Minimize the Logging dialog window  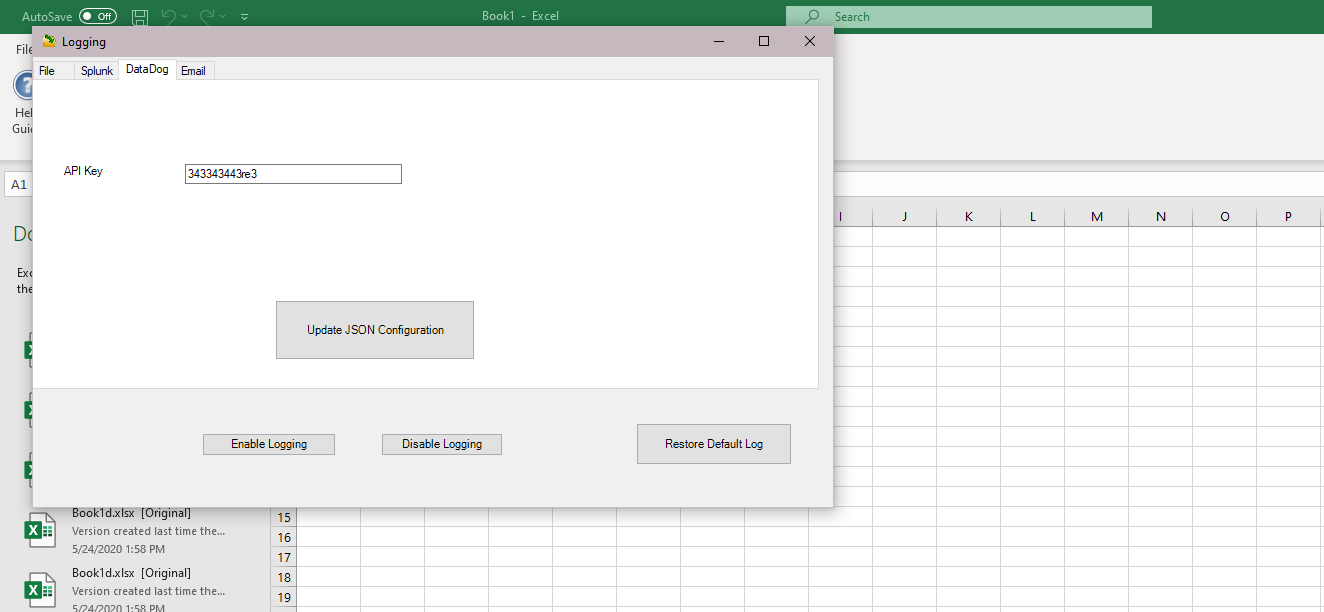[x=718, y=41]
